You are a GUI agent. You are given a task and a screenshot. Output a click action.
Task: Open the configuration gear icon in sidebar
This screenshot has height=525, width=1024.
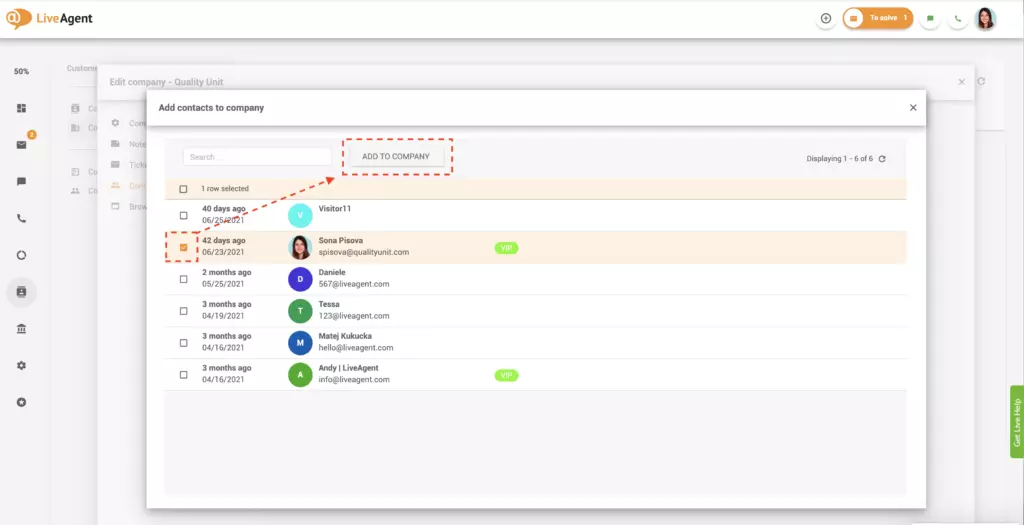(x=21, y=366)
